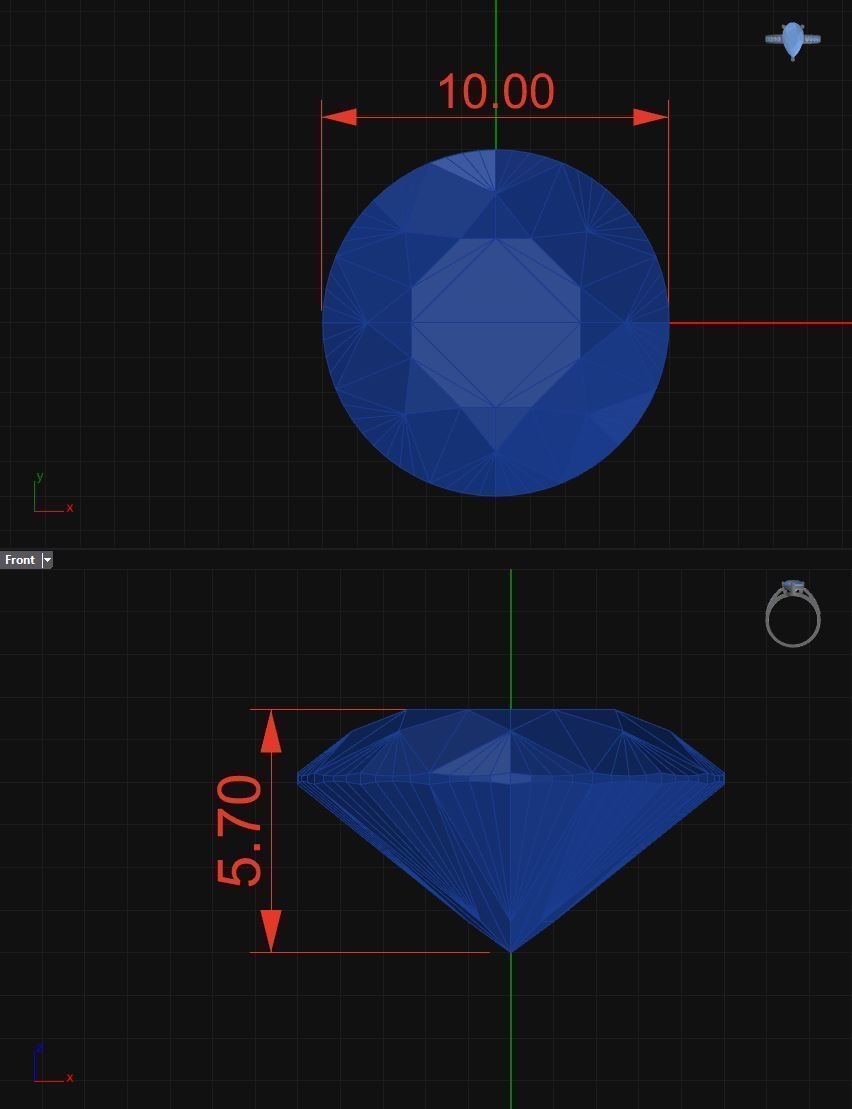The image size is (852, 1109).
Task: Select the 10.00 width dimension text
Action: [496, 91]
